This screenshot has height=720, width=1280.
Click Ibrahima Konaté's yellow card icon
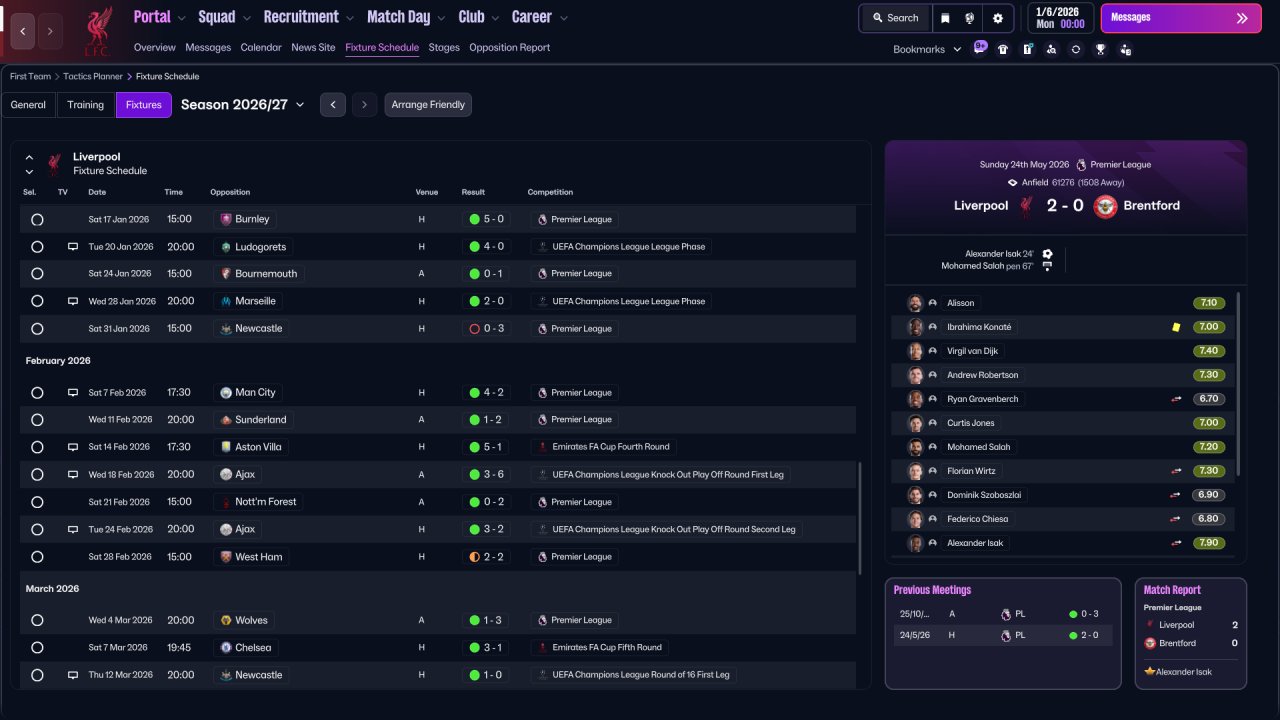coord(1176,327)
